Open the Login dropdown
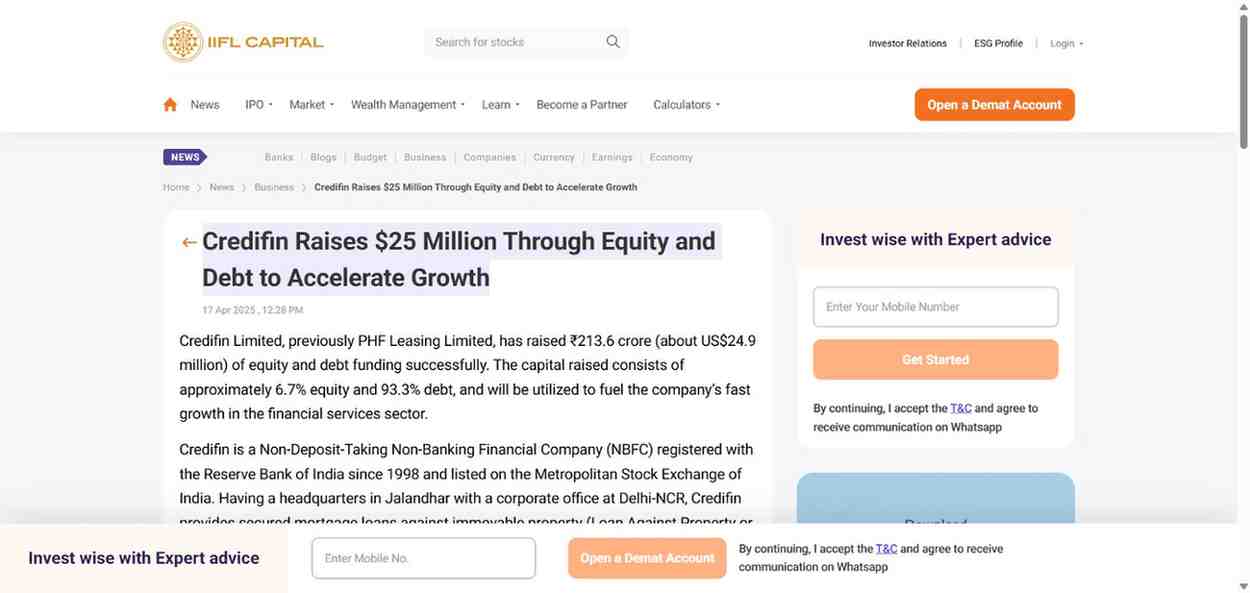Screen dimensions: 1250x593 (1063, 43)
